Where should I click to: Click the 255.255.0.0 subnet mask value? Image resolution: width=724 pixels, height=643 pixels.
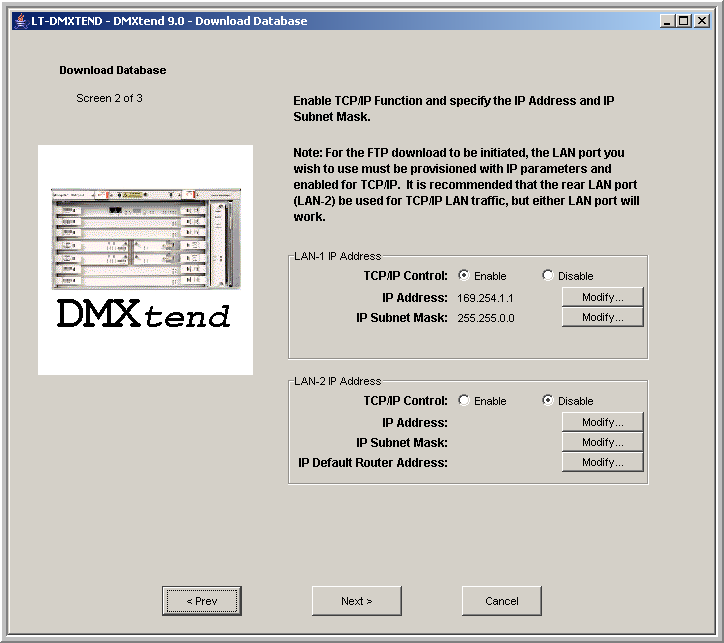(x=486, y=318)
